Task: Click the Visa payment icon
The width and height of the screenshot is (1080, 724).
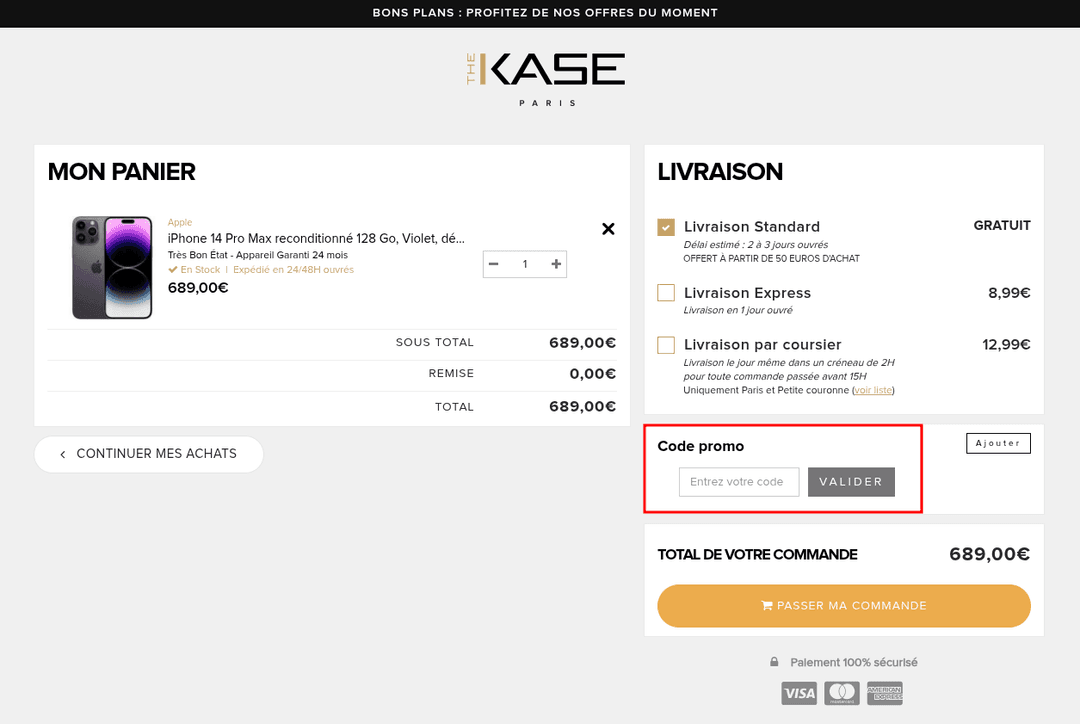Action: [799, 693]
